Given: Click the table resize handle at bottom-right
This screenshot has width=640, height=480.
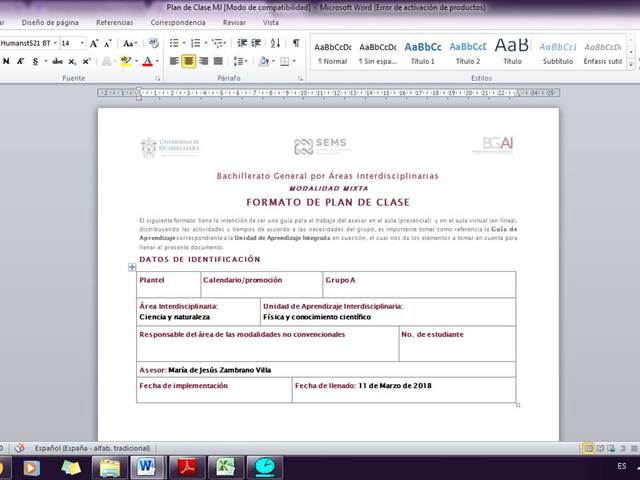Looking at the screenshot, I should 518,405.
